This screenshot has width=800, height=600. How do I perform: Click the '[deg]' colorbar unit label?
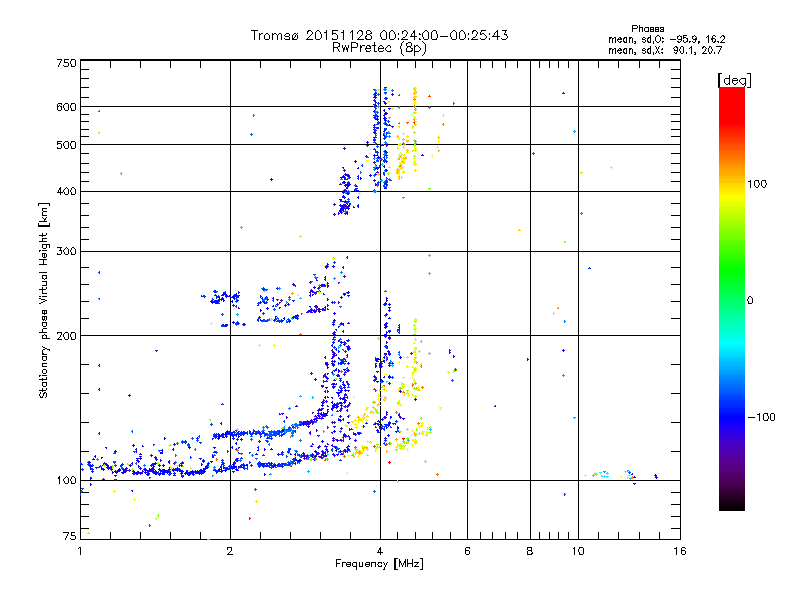point(734,80)
